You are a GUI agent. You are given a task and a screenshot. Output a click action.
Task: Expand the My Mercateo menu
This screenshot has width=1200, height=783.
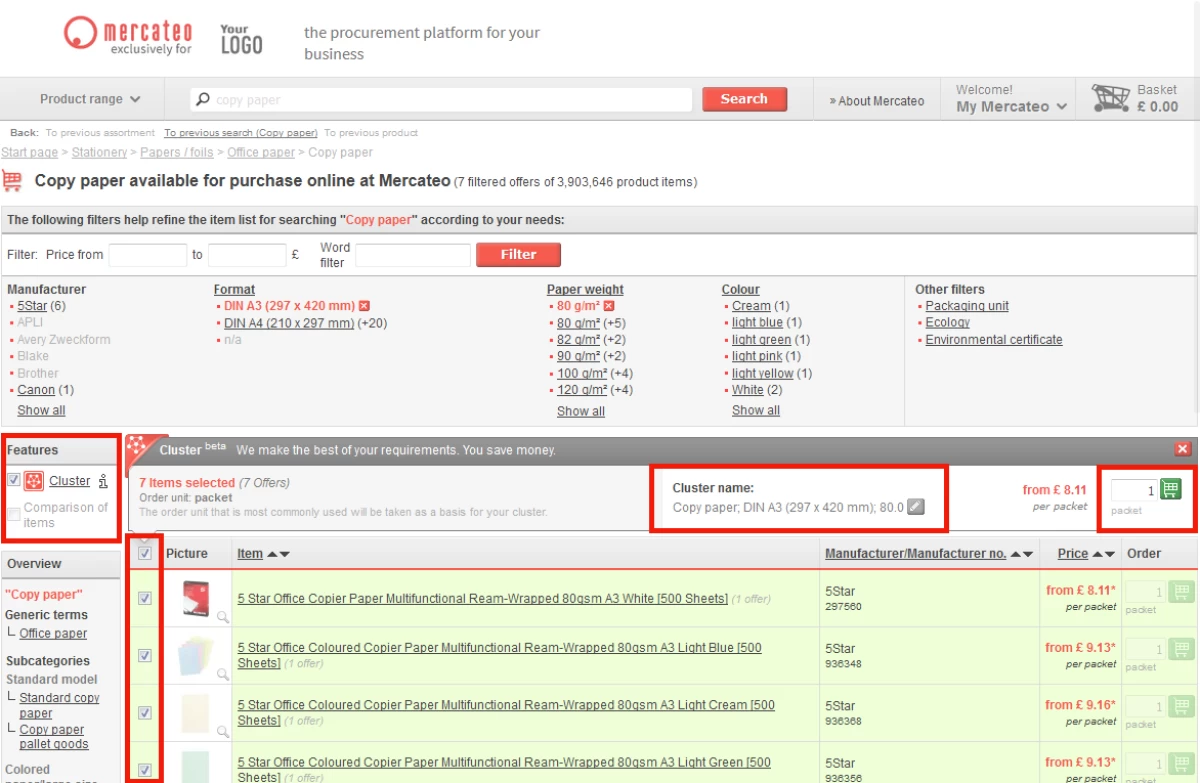1010,106
